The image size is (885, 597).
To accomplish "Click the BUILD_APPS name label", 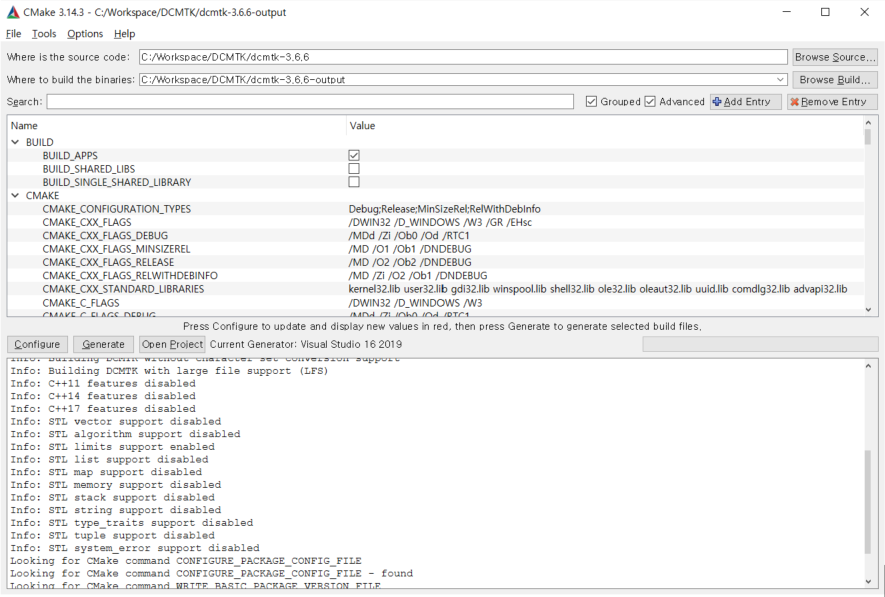I will [70, 155].
